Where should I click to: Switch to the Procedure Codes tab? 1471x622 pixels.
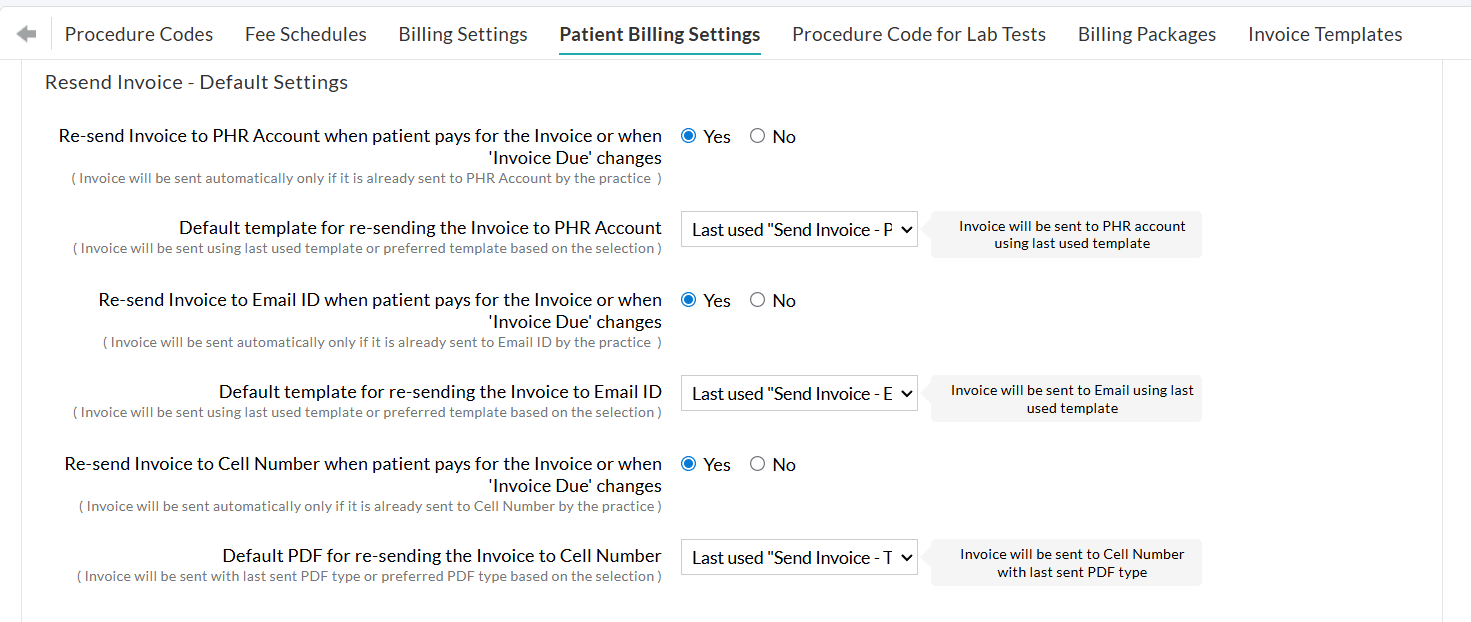click(x=138, y=33)
